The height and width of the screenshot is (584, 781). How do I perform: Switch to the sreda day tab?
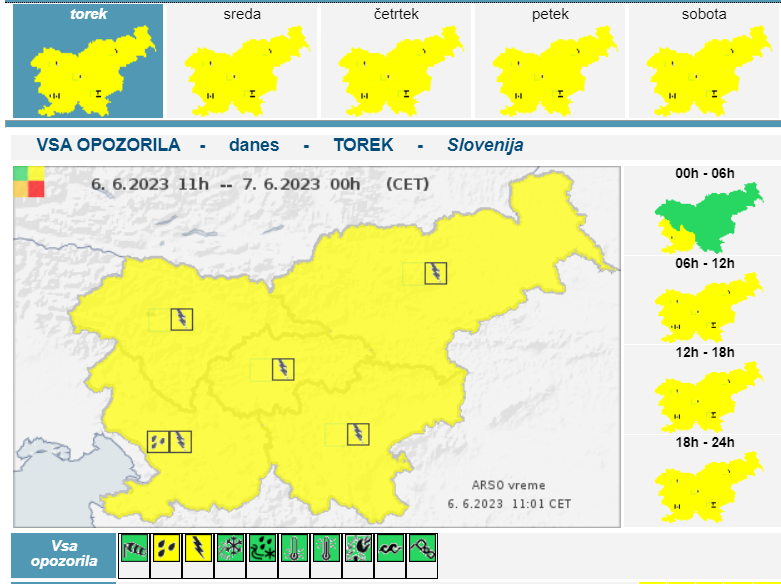(x=242, y=62)
